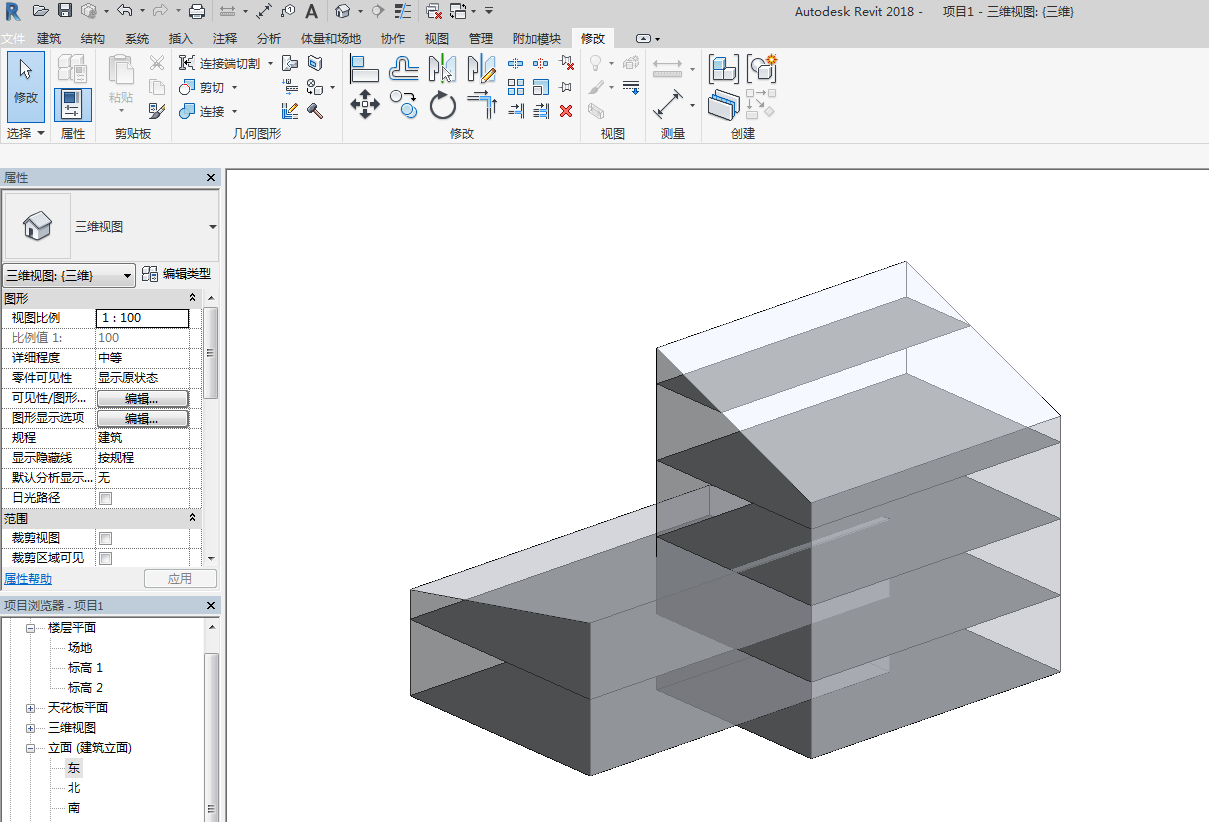Viewport: 1209px width, 822px height.
Task: Open the 属性帮助 link
Action: click(x=28, y=579)
